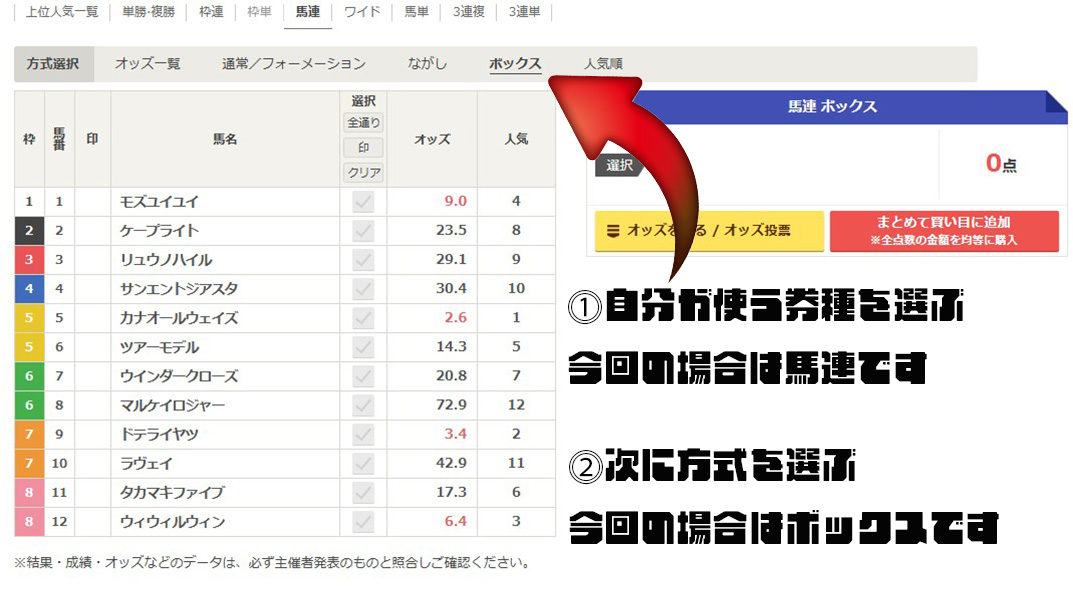
Task: Switch to the ながし method tab
Action: coord(427,64)
